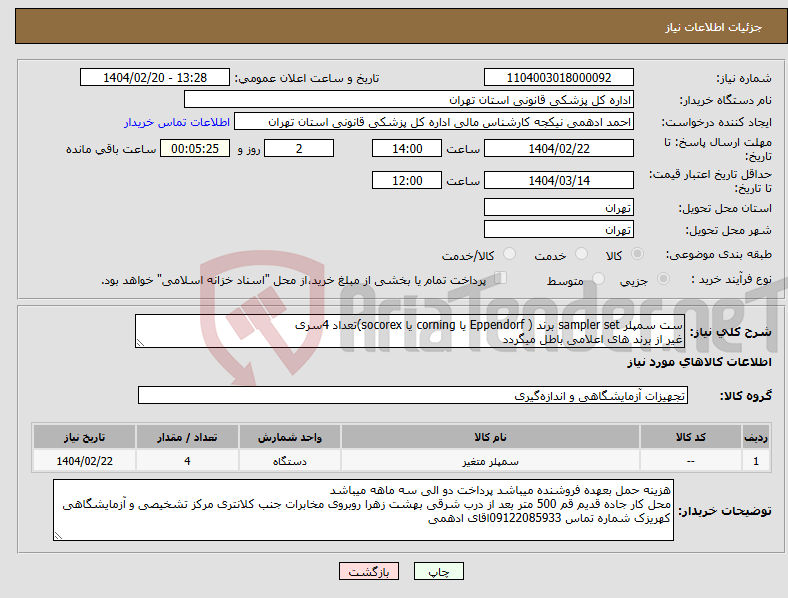This screenshot has height=598, width=788.
Task: Click the quantity cell showing 4
Action: click(x=187, y=461)
